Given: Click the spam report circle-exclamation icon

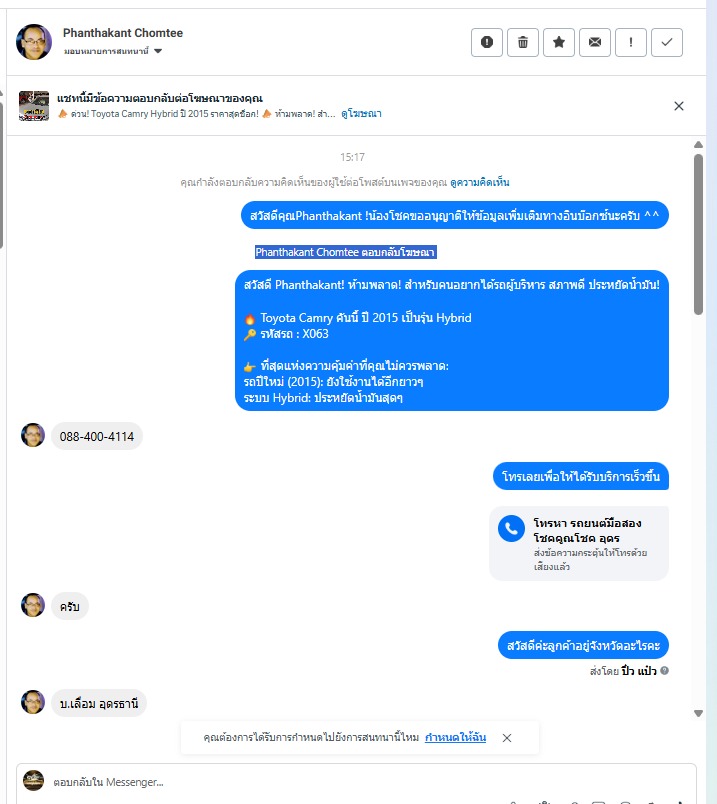Looking at the screenshot, I should click(487, 42).
